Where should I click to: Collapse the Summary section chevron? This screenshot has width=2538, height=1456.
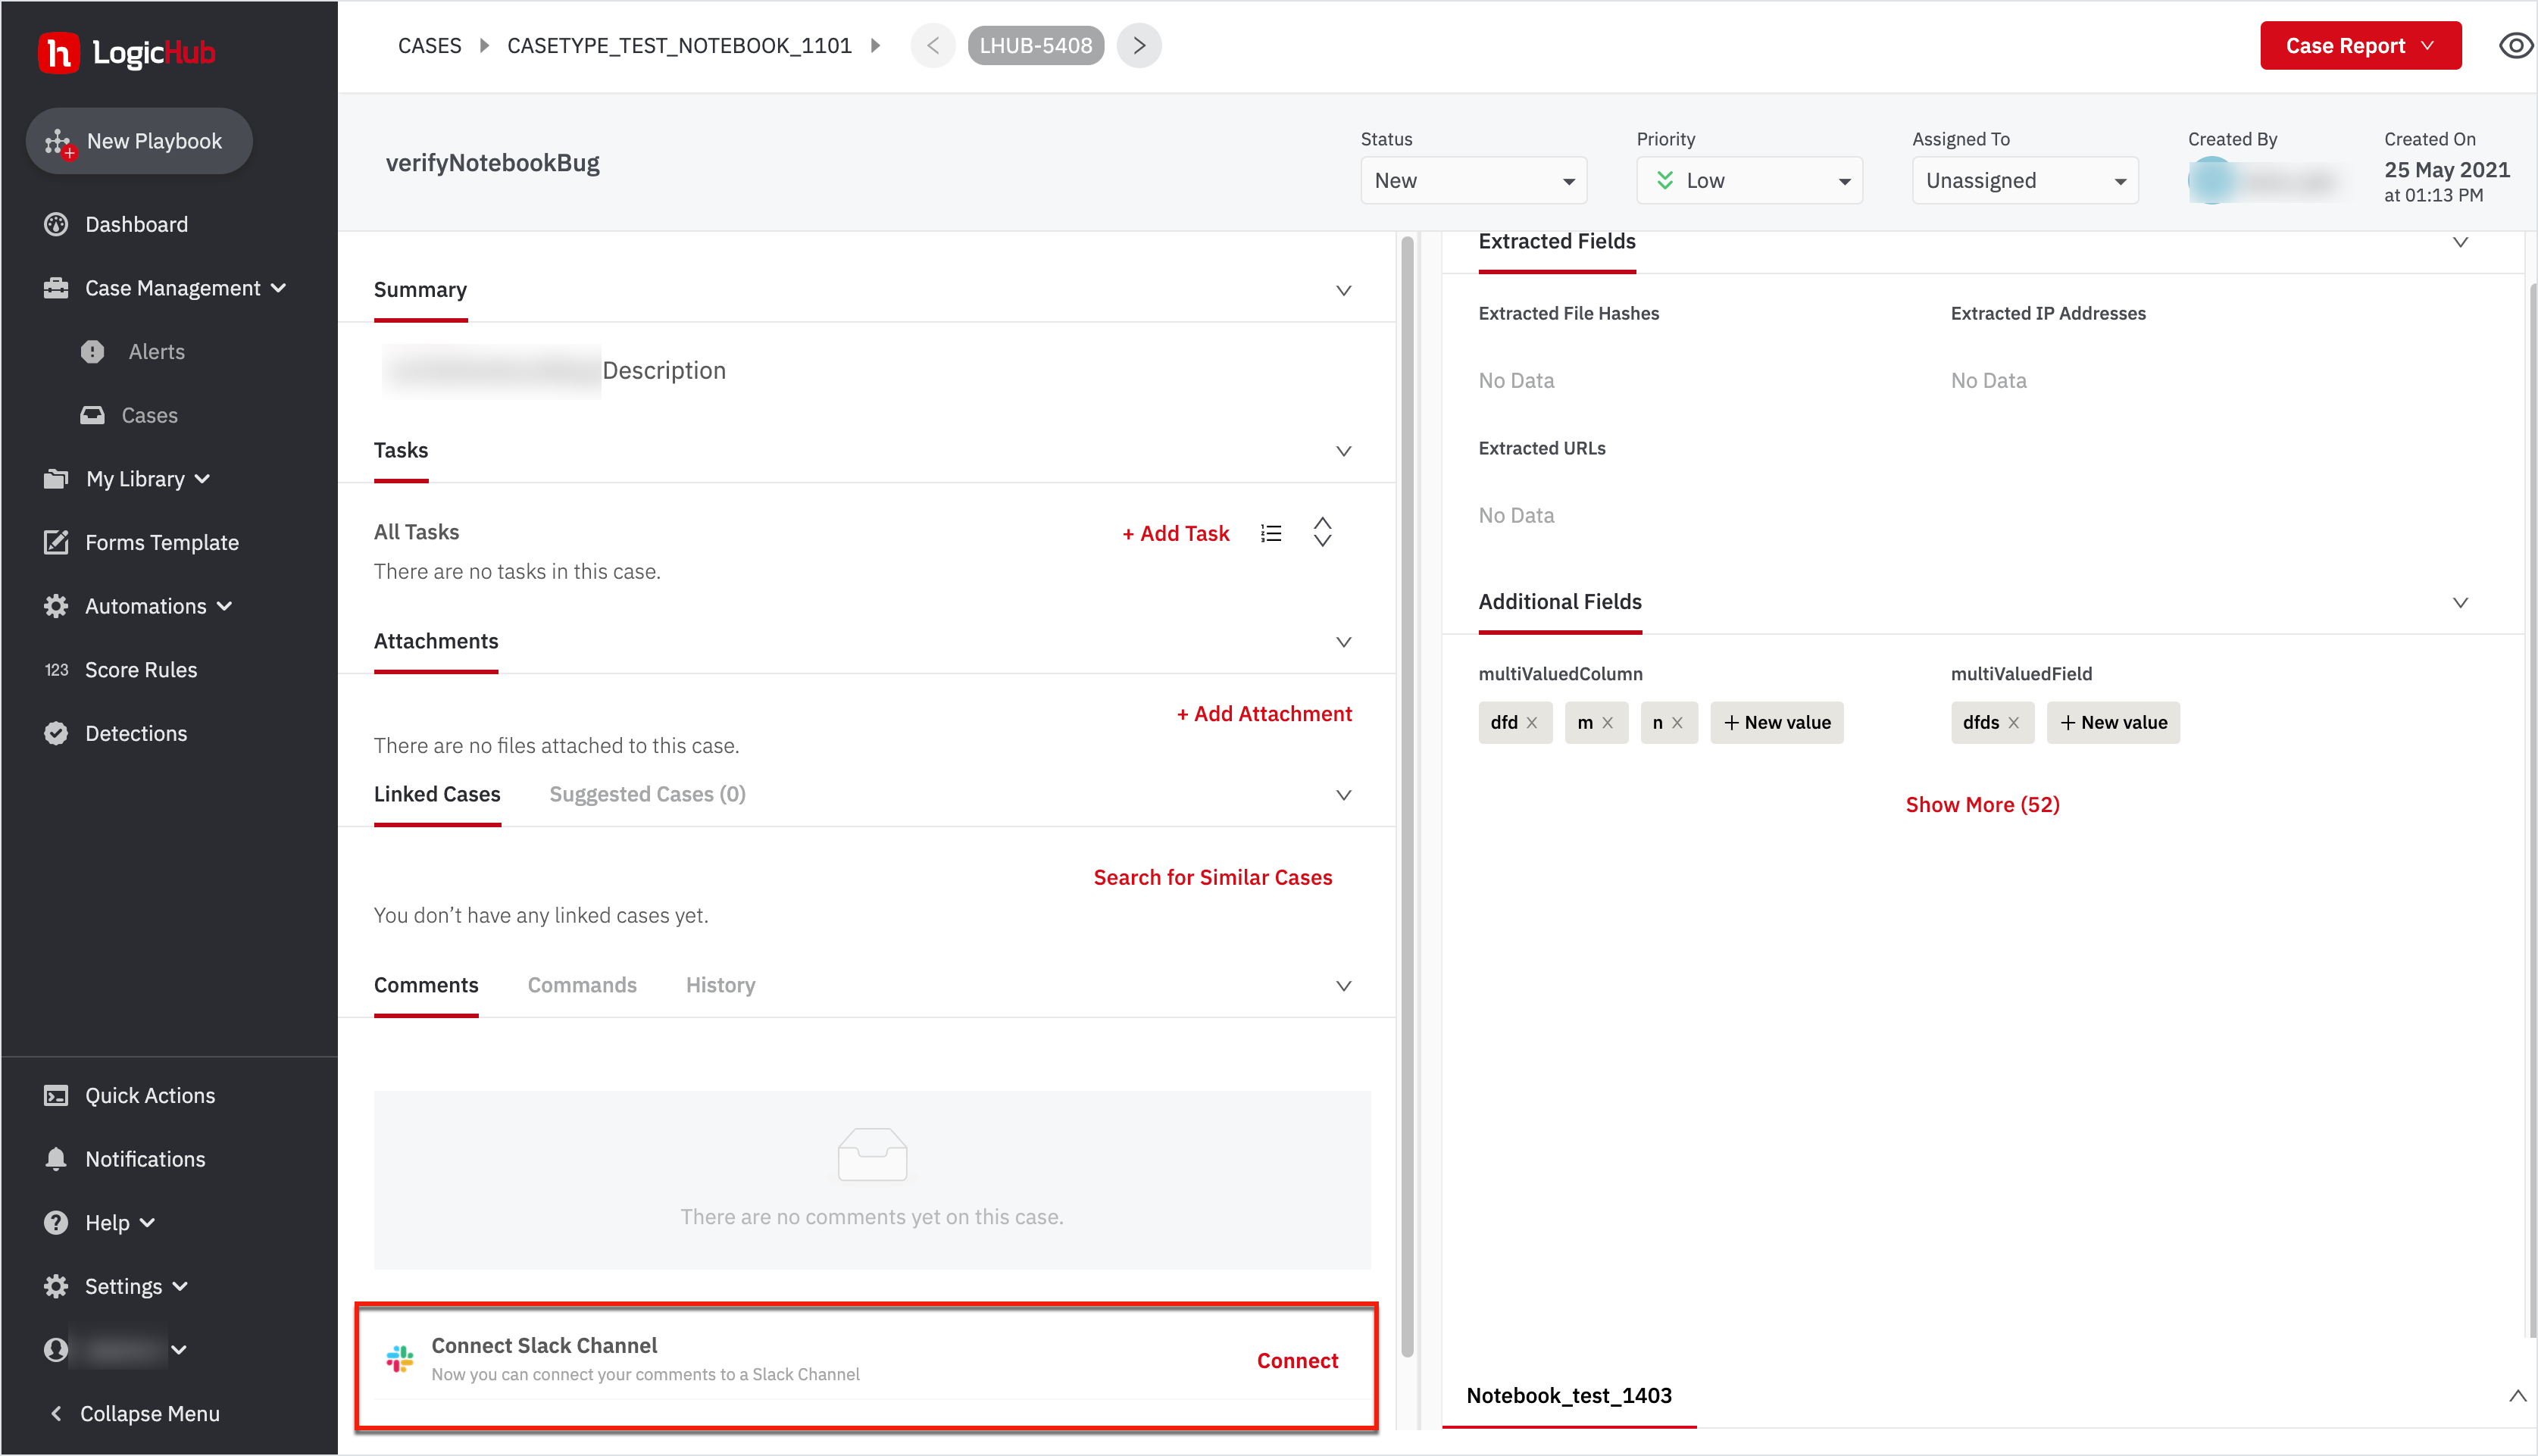pyautogui.click(x=1344, y=291)
